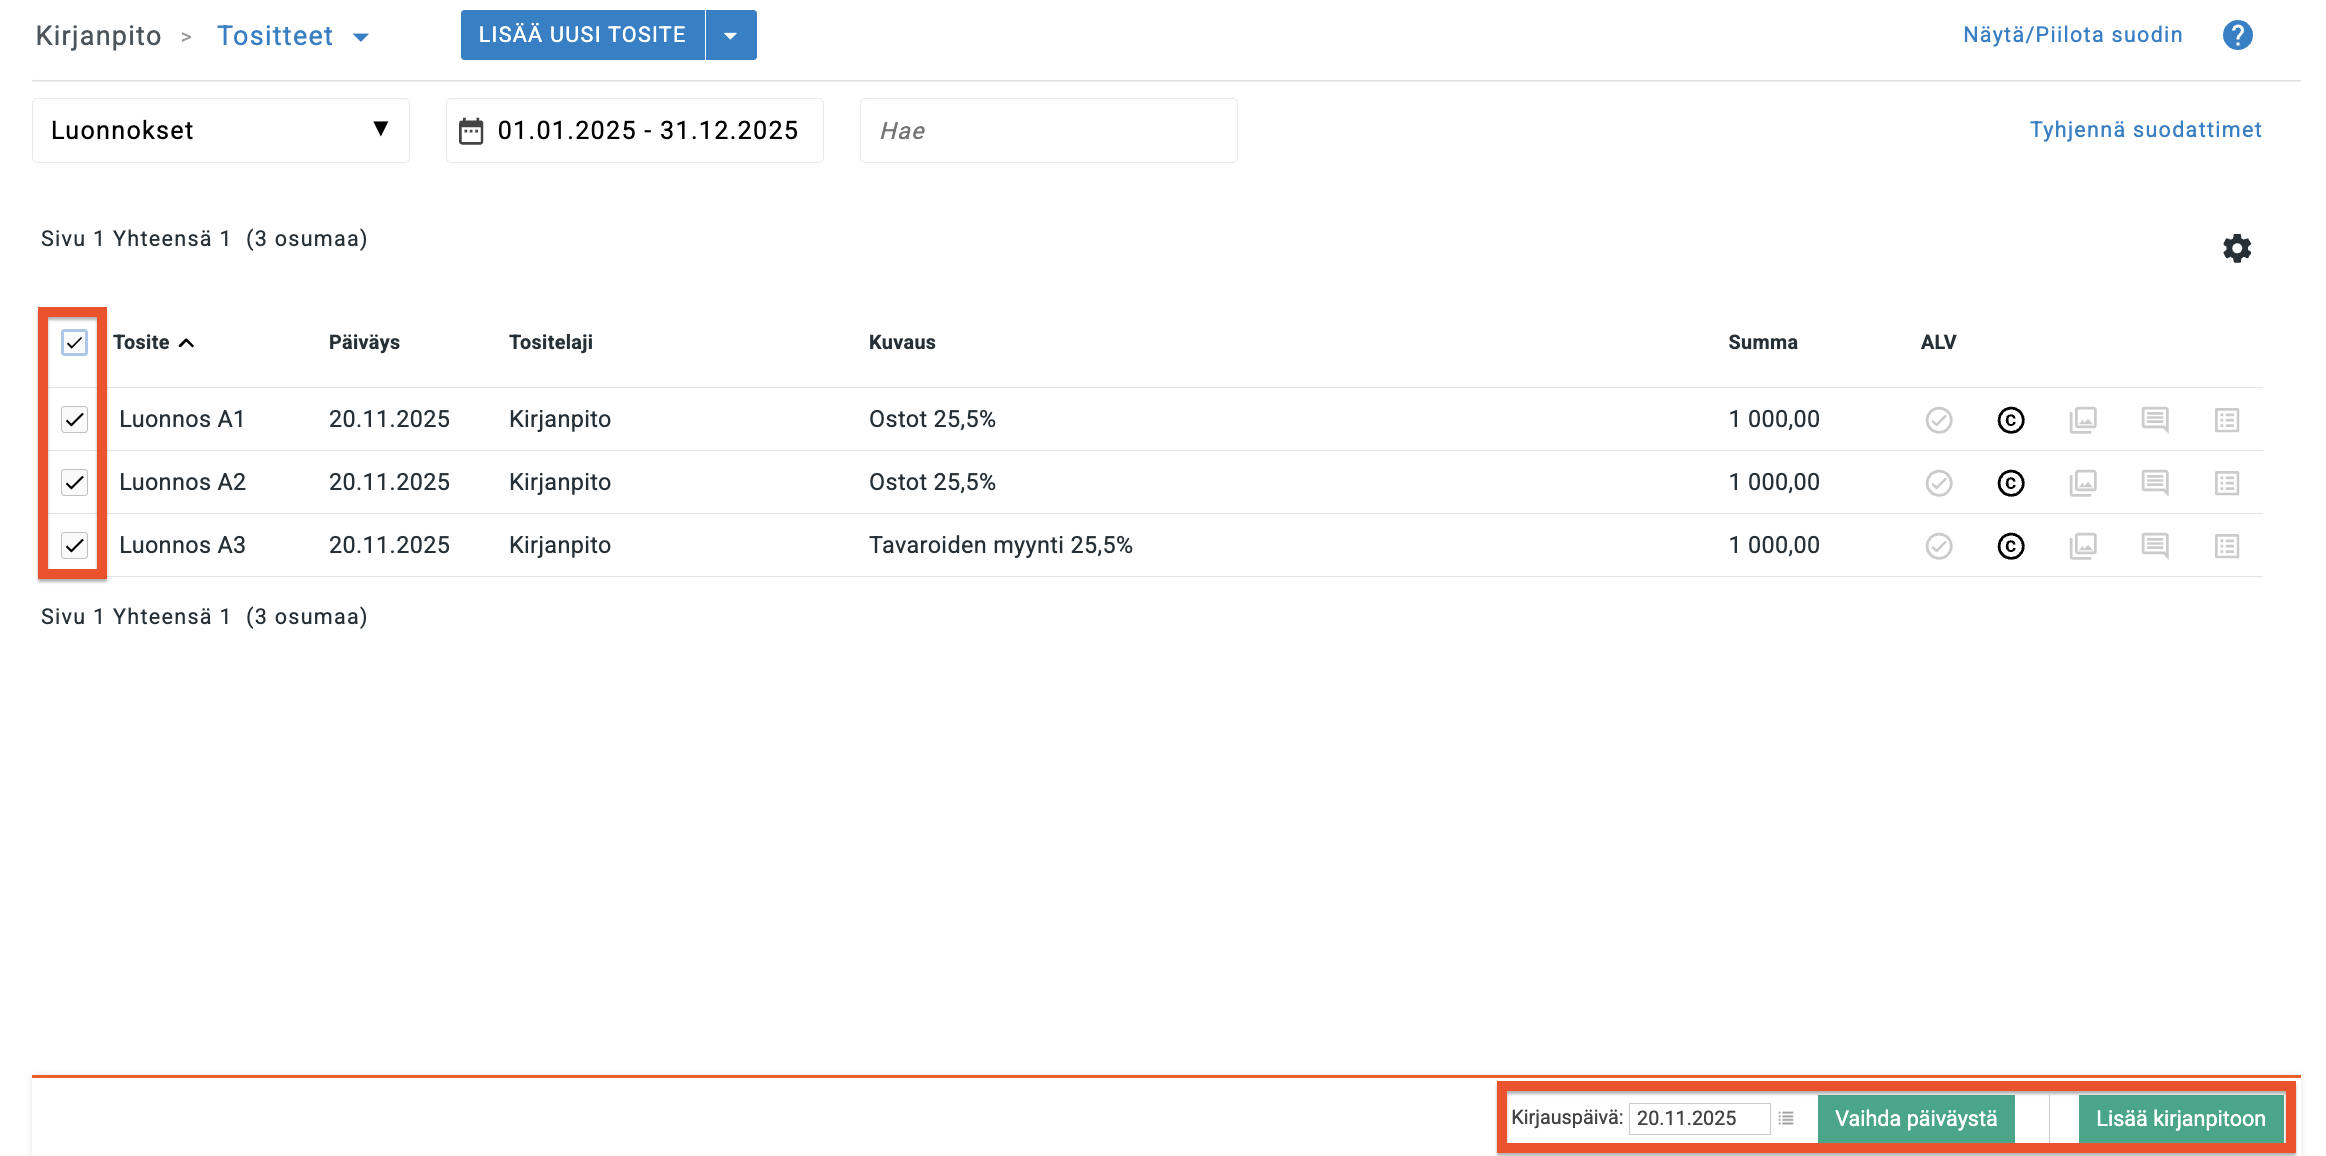
Task: Click Tyhjennä suodattimet link
Action: [2145, 130]
